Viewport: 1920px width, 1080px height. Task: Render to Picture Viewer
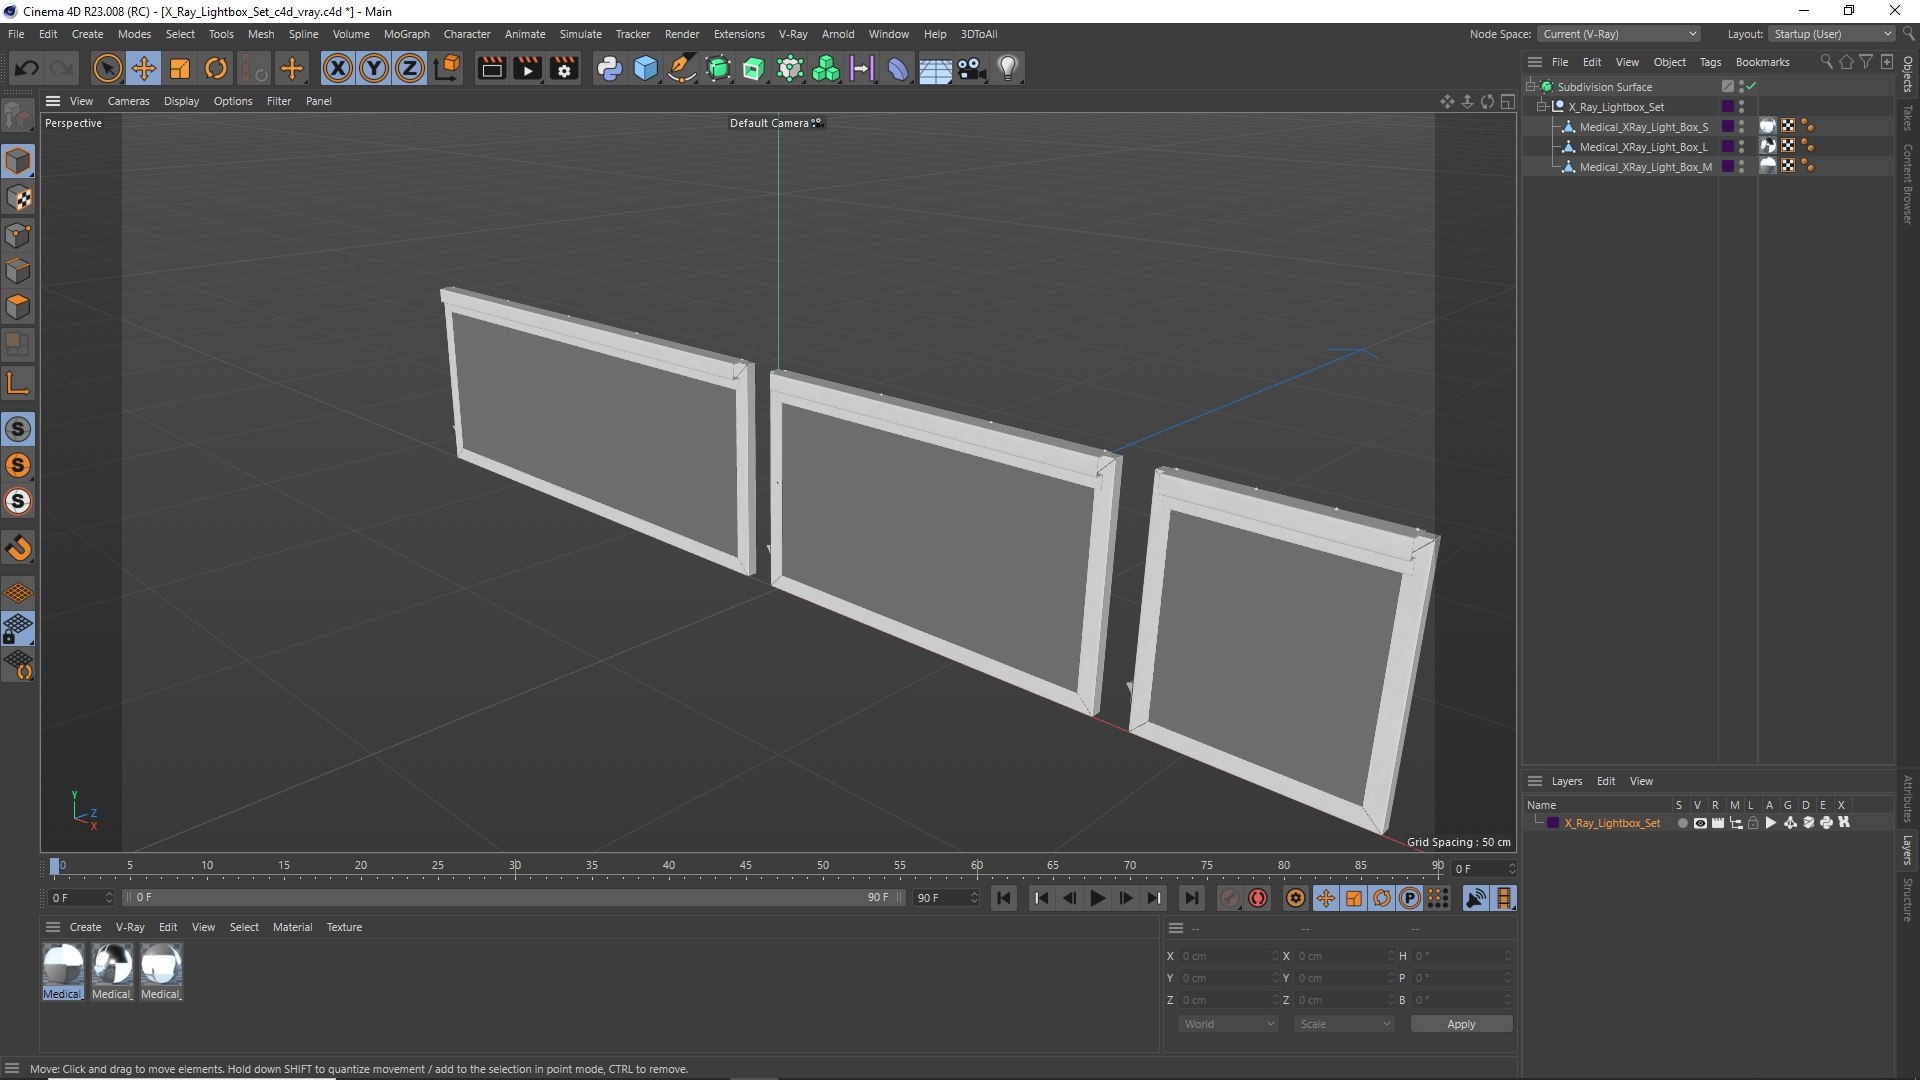coord(527,68)
